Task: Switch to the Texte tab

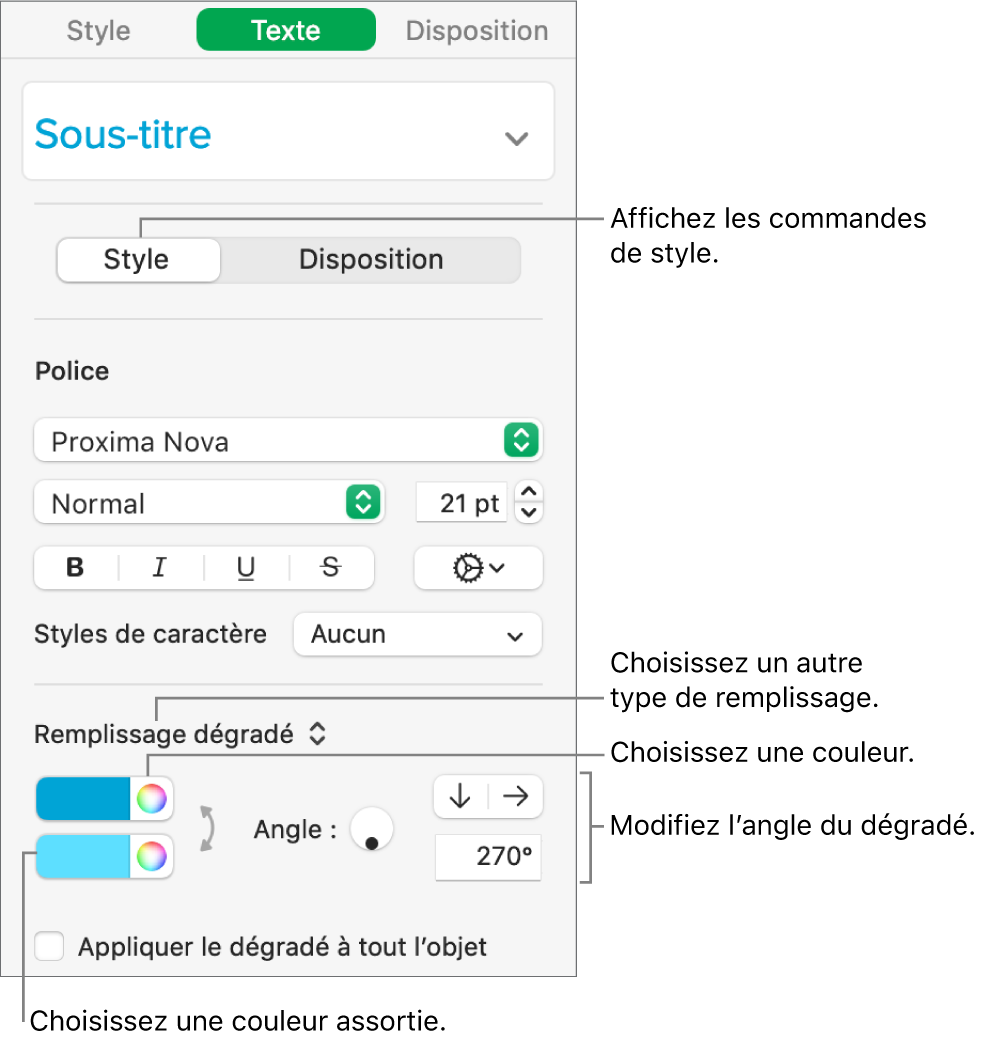Action: pyautogui.click(x=286, y=30)
